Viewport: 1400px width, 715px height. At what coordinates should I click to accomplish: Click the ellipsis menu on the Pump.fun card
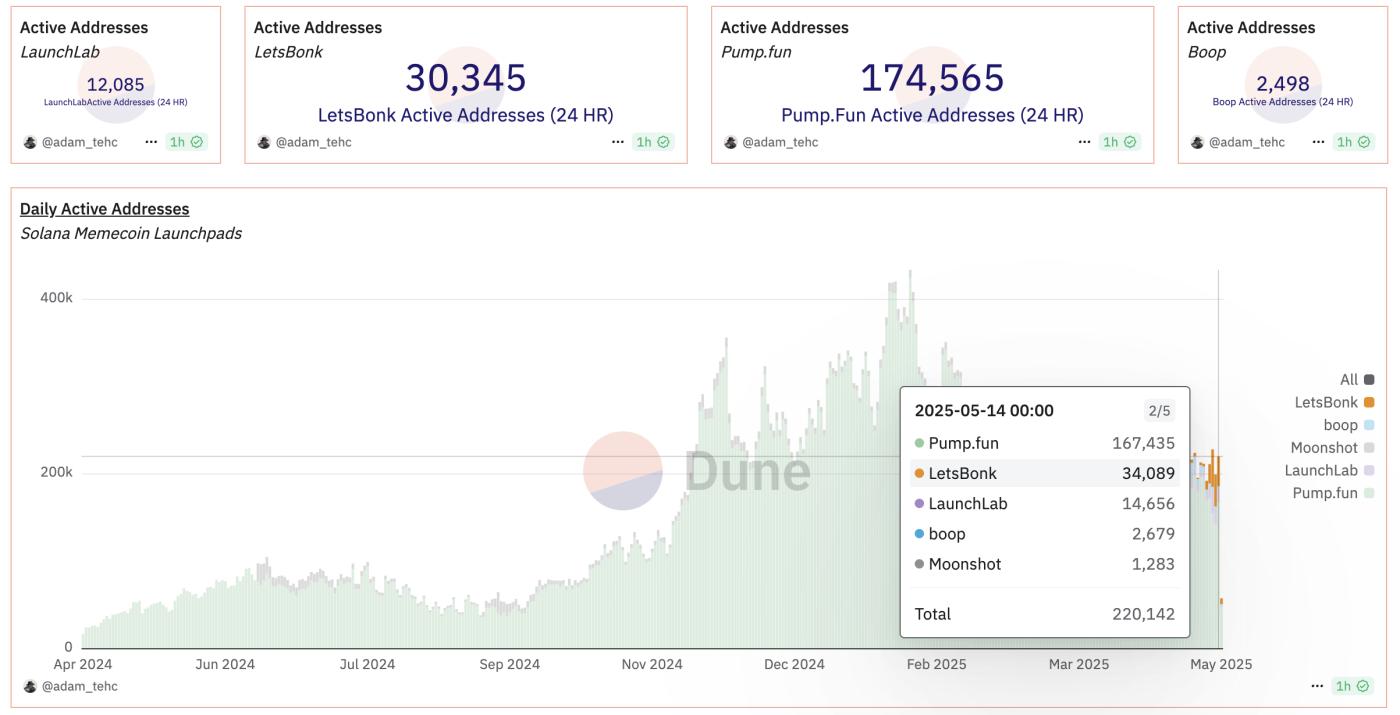[x=1084, y=141]
